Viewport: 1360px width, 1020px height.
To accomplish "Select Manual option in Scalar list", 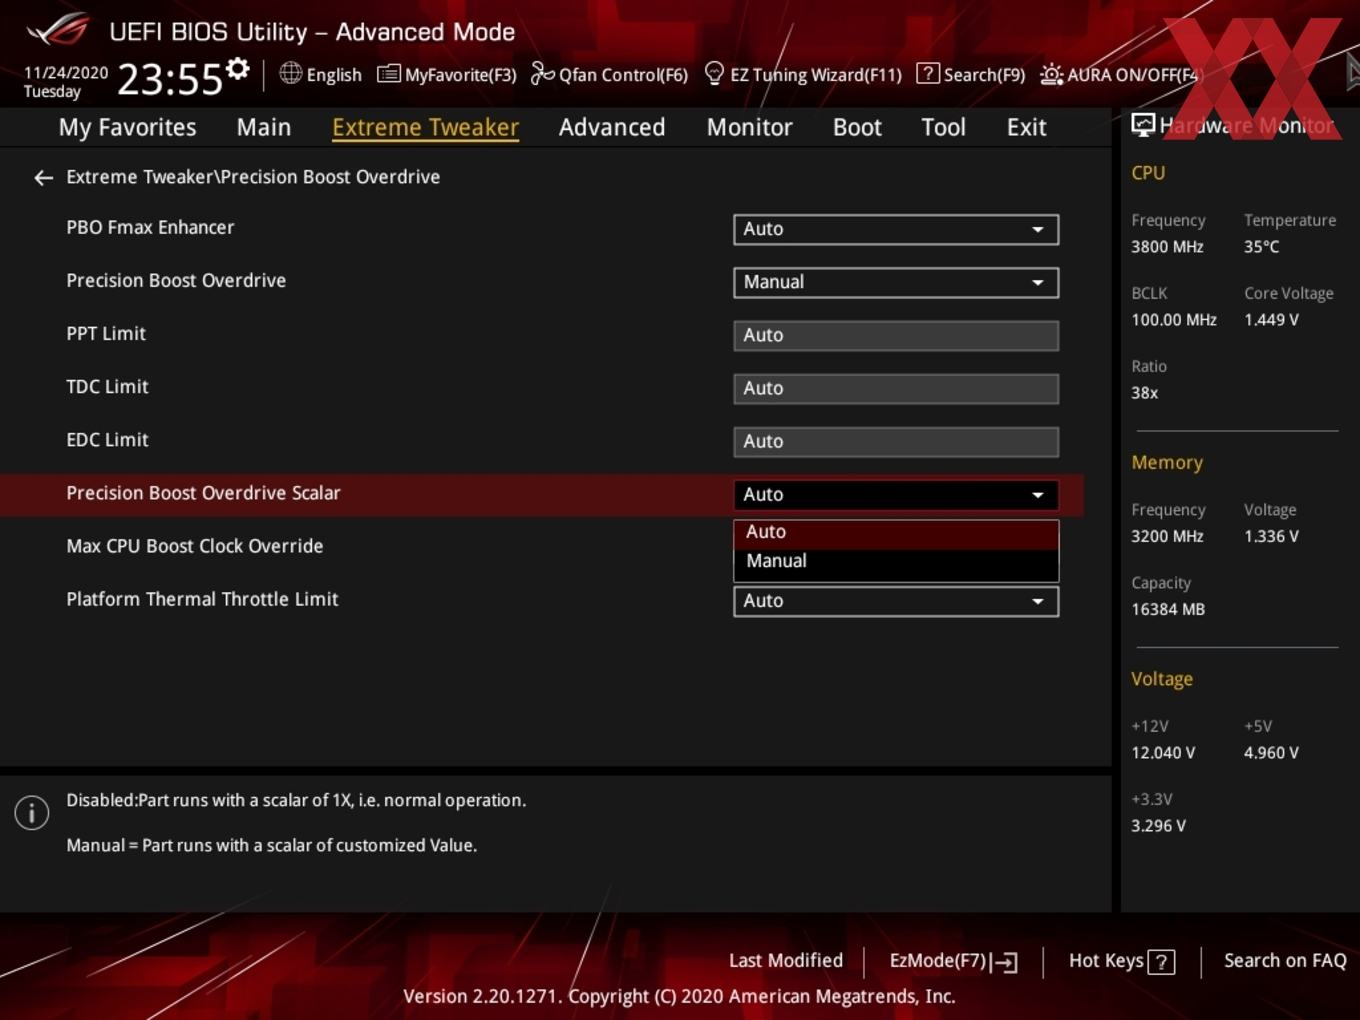I will pos(896,562).
